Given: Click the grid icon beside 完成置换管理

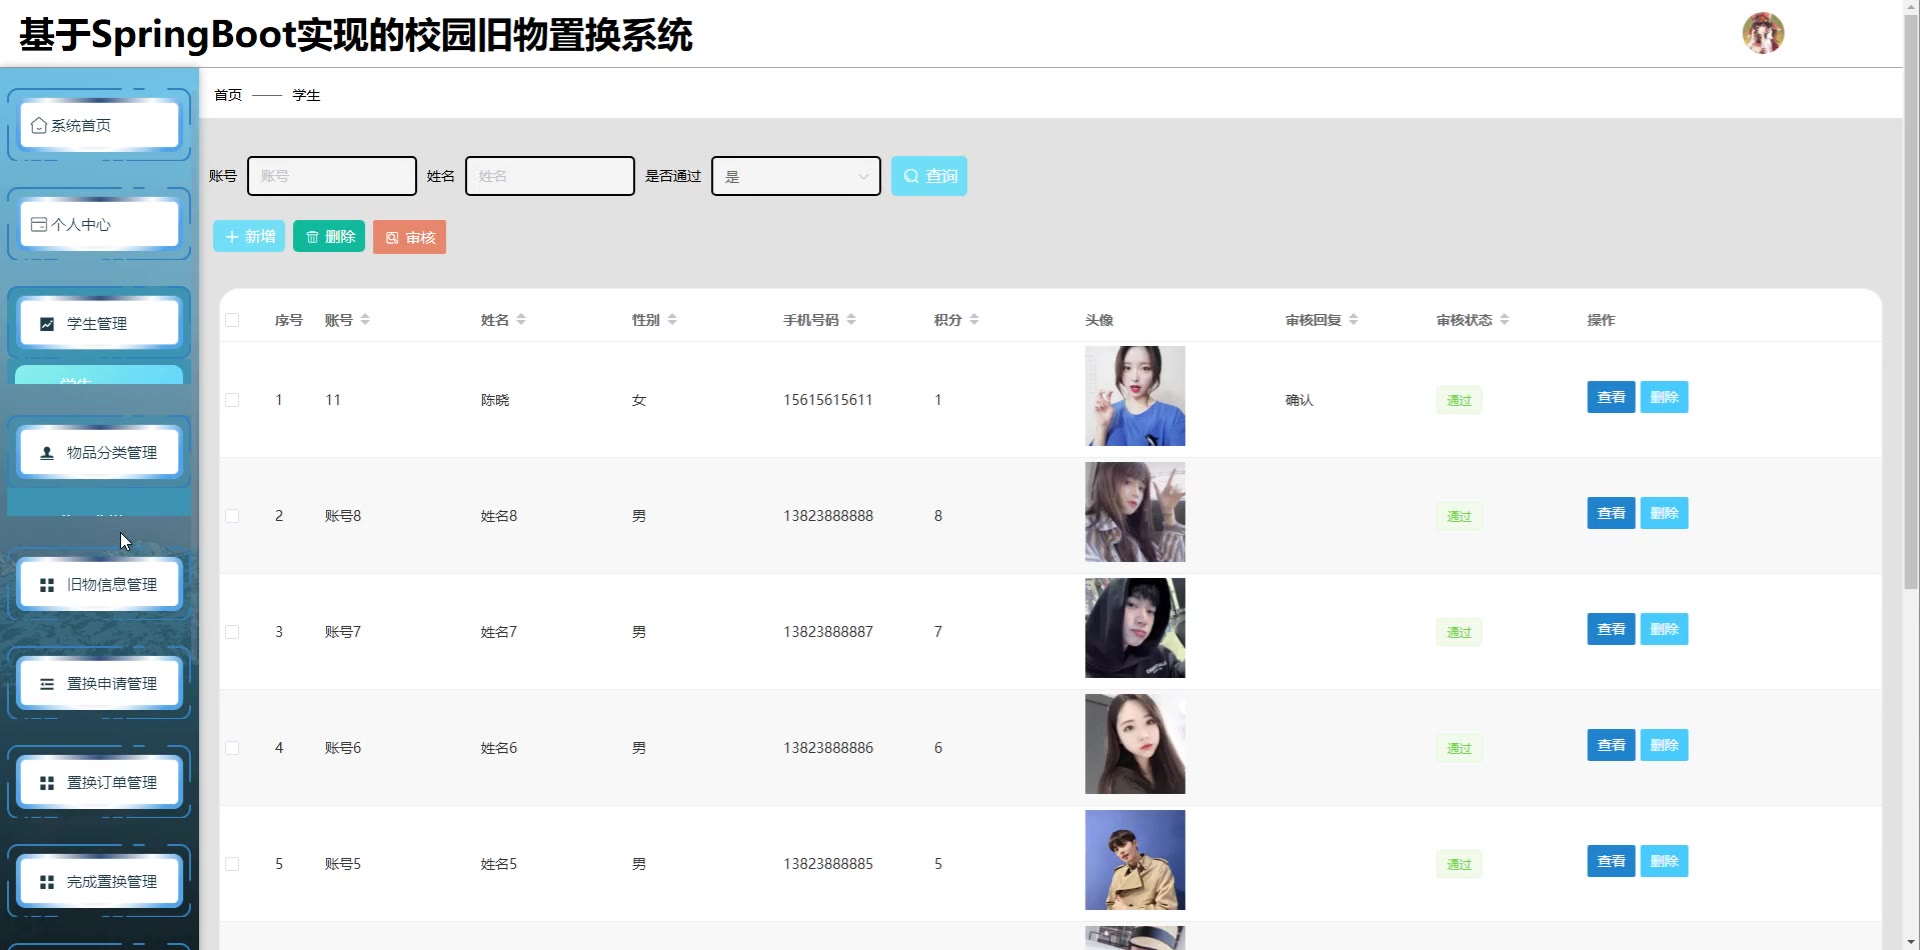Looking at the screenshot, I should (x=47, y=882).
